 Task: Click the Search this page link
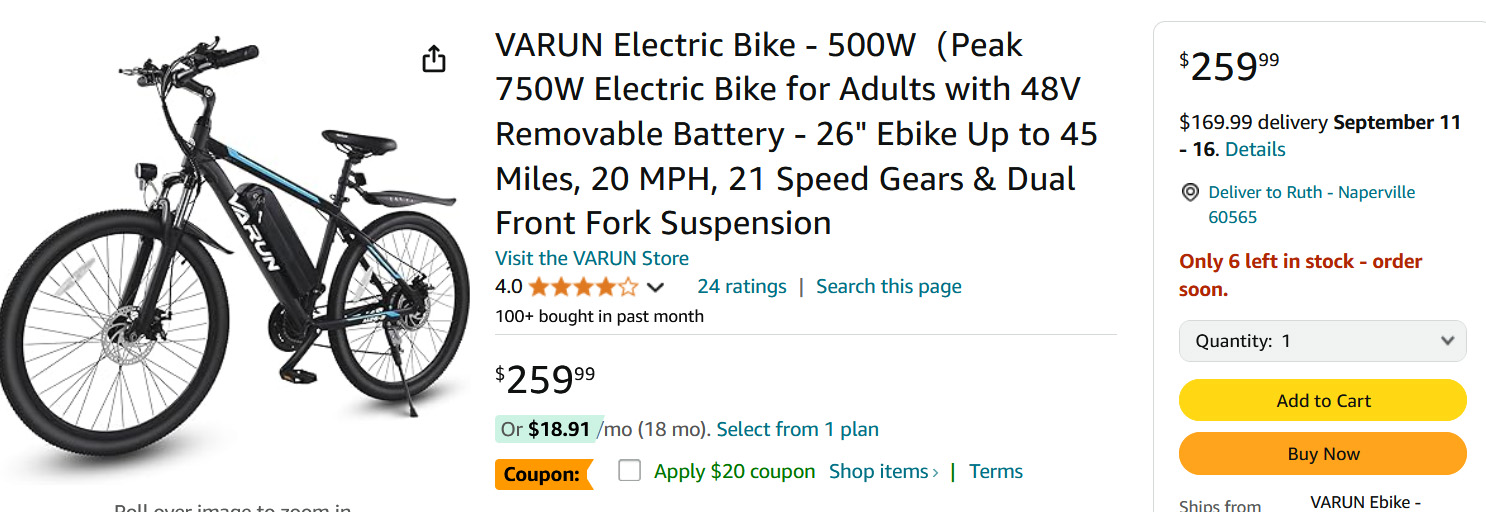[x=888, y=287]
